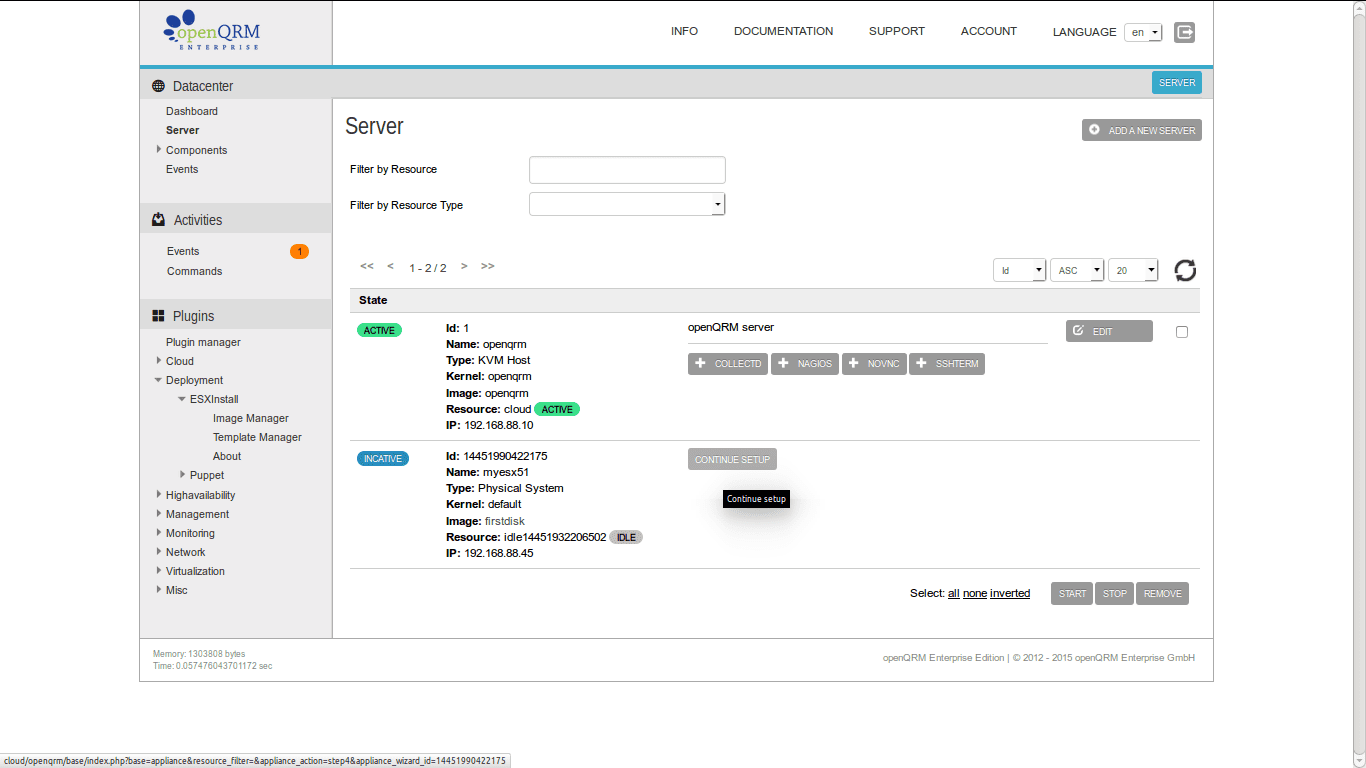Go to next page of servers
The width and height of the screenshot is (1366, 768).
[464, 266]
